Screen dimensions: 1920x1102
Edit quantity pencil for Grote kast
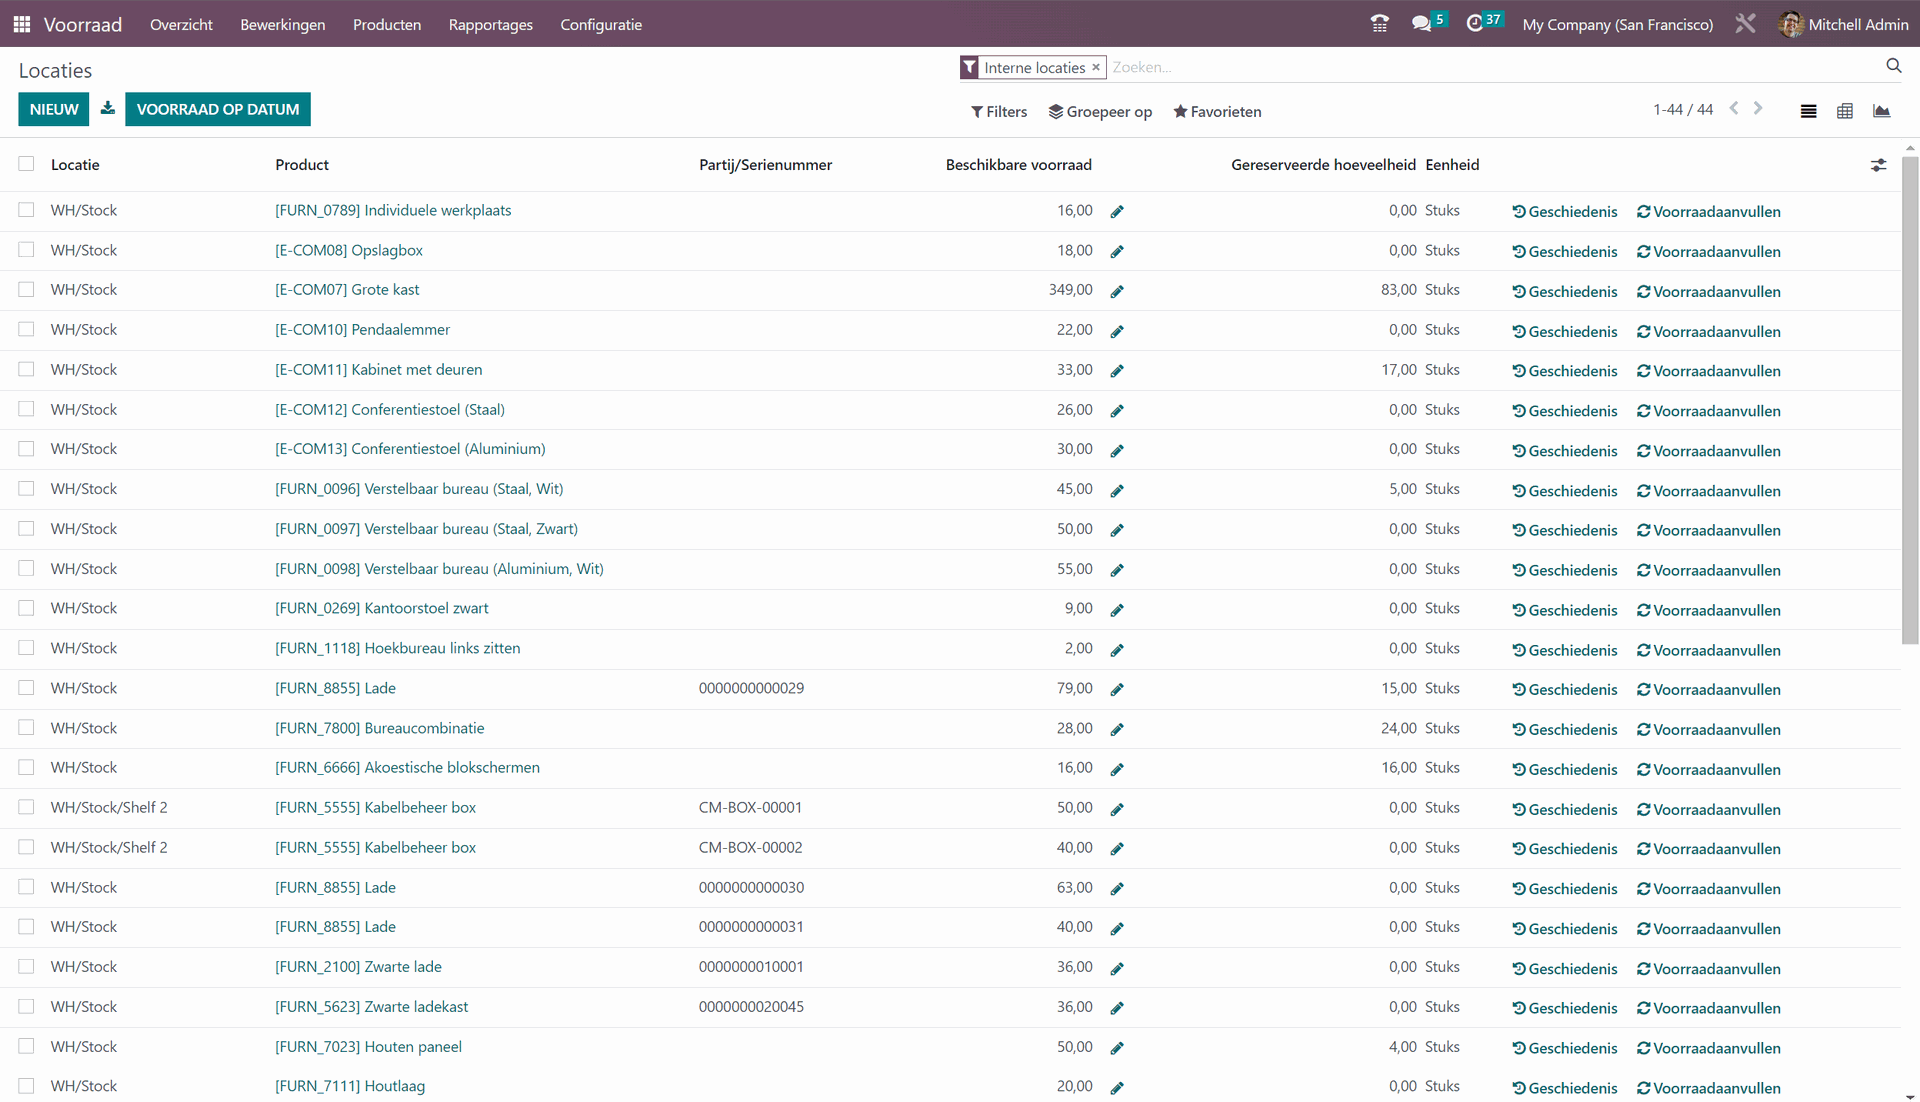1117,291
